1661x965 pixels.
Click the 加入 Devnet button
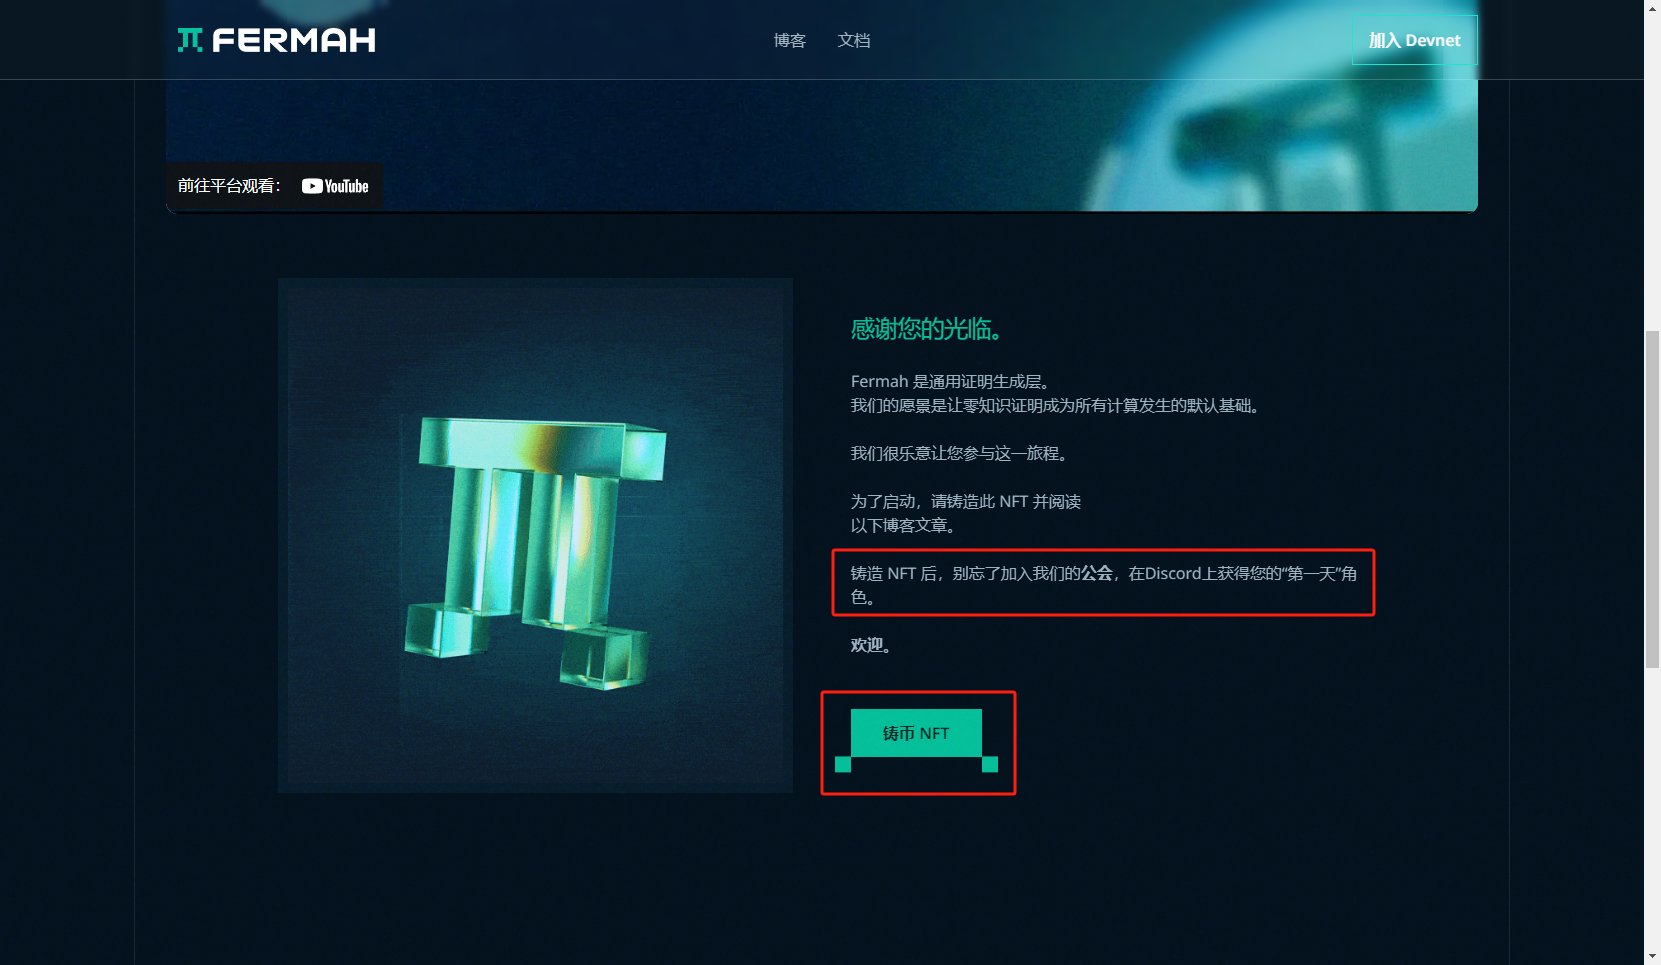coord(1414,40)
